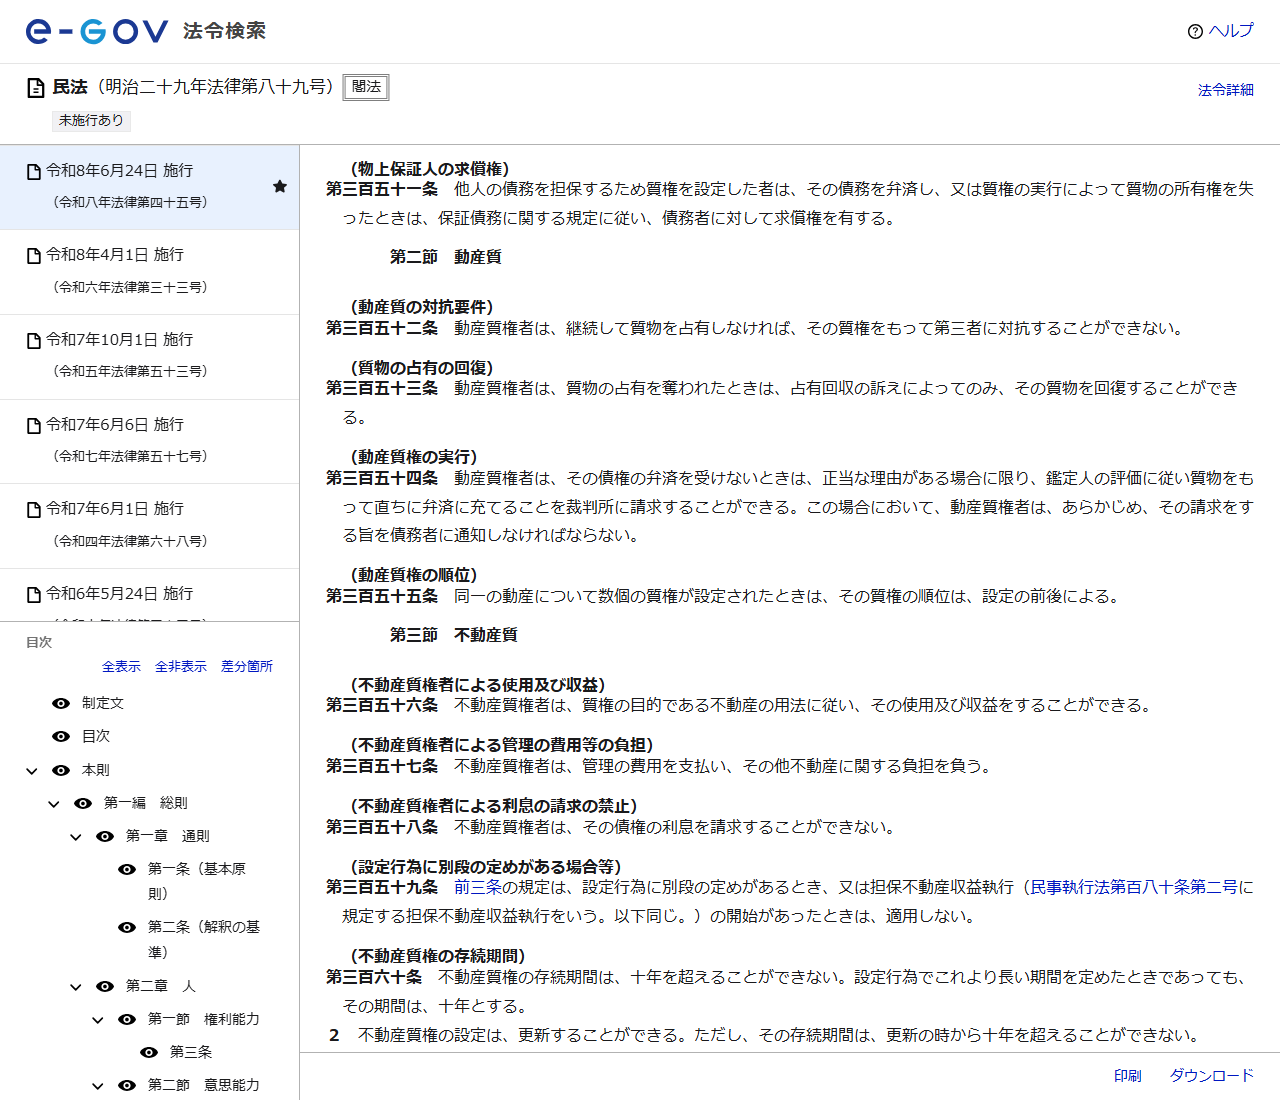Toggle visibility eye for 第一編 総則

coord(83,803)
